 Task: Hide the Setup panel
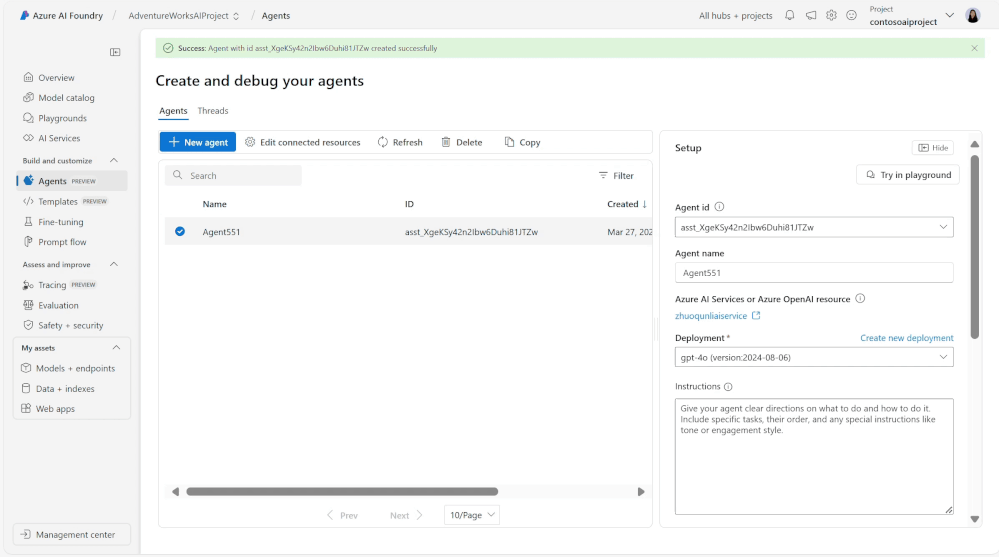click(x=933, y=148)
